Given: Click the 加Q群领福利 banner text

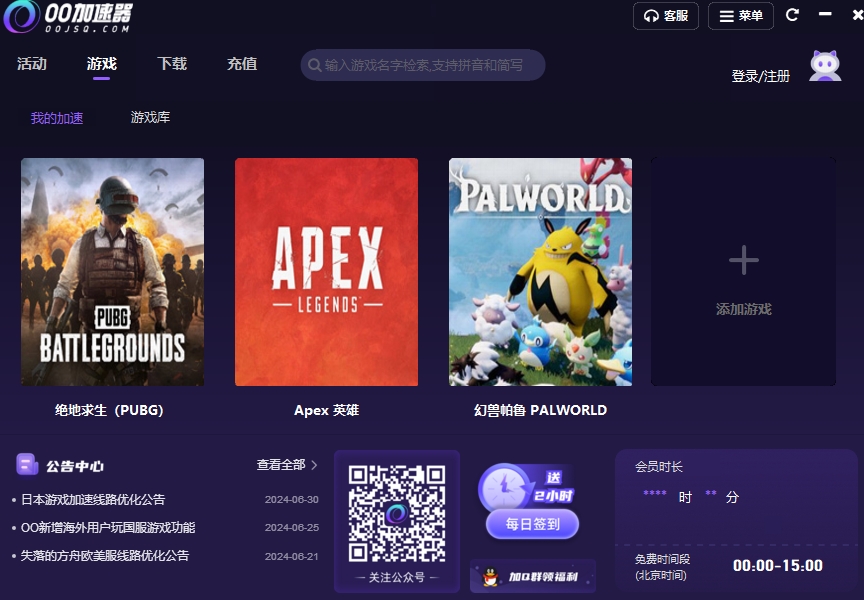Looking at the screenshot, I should coord(543,577).
